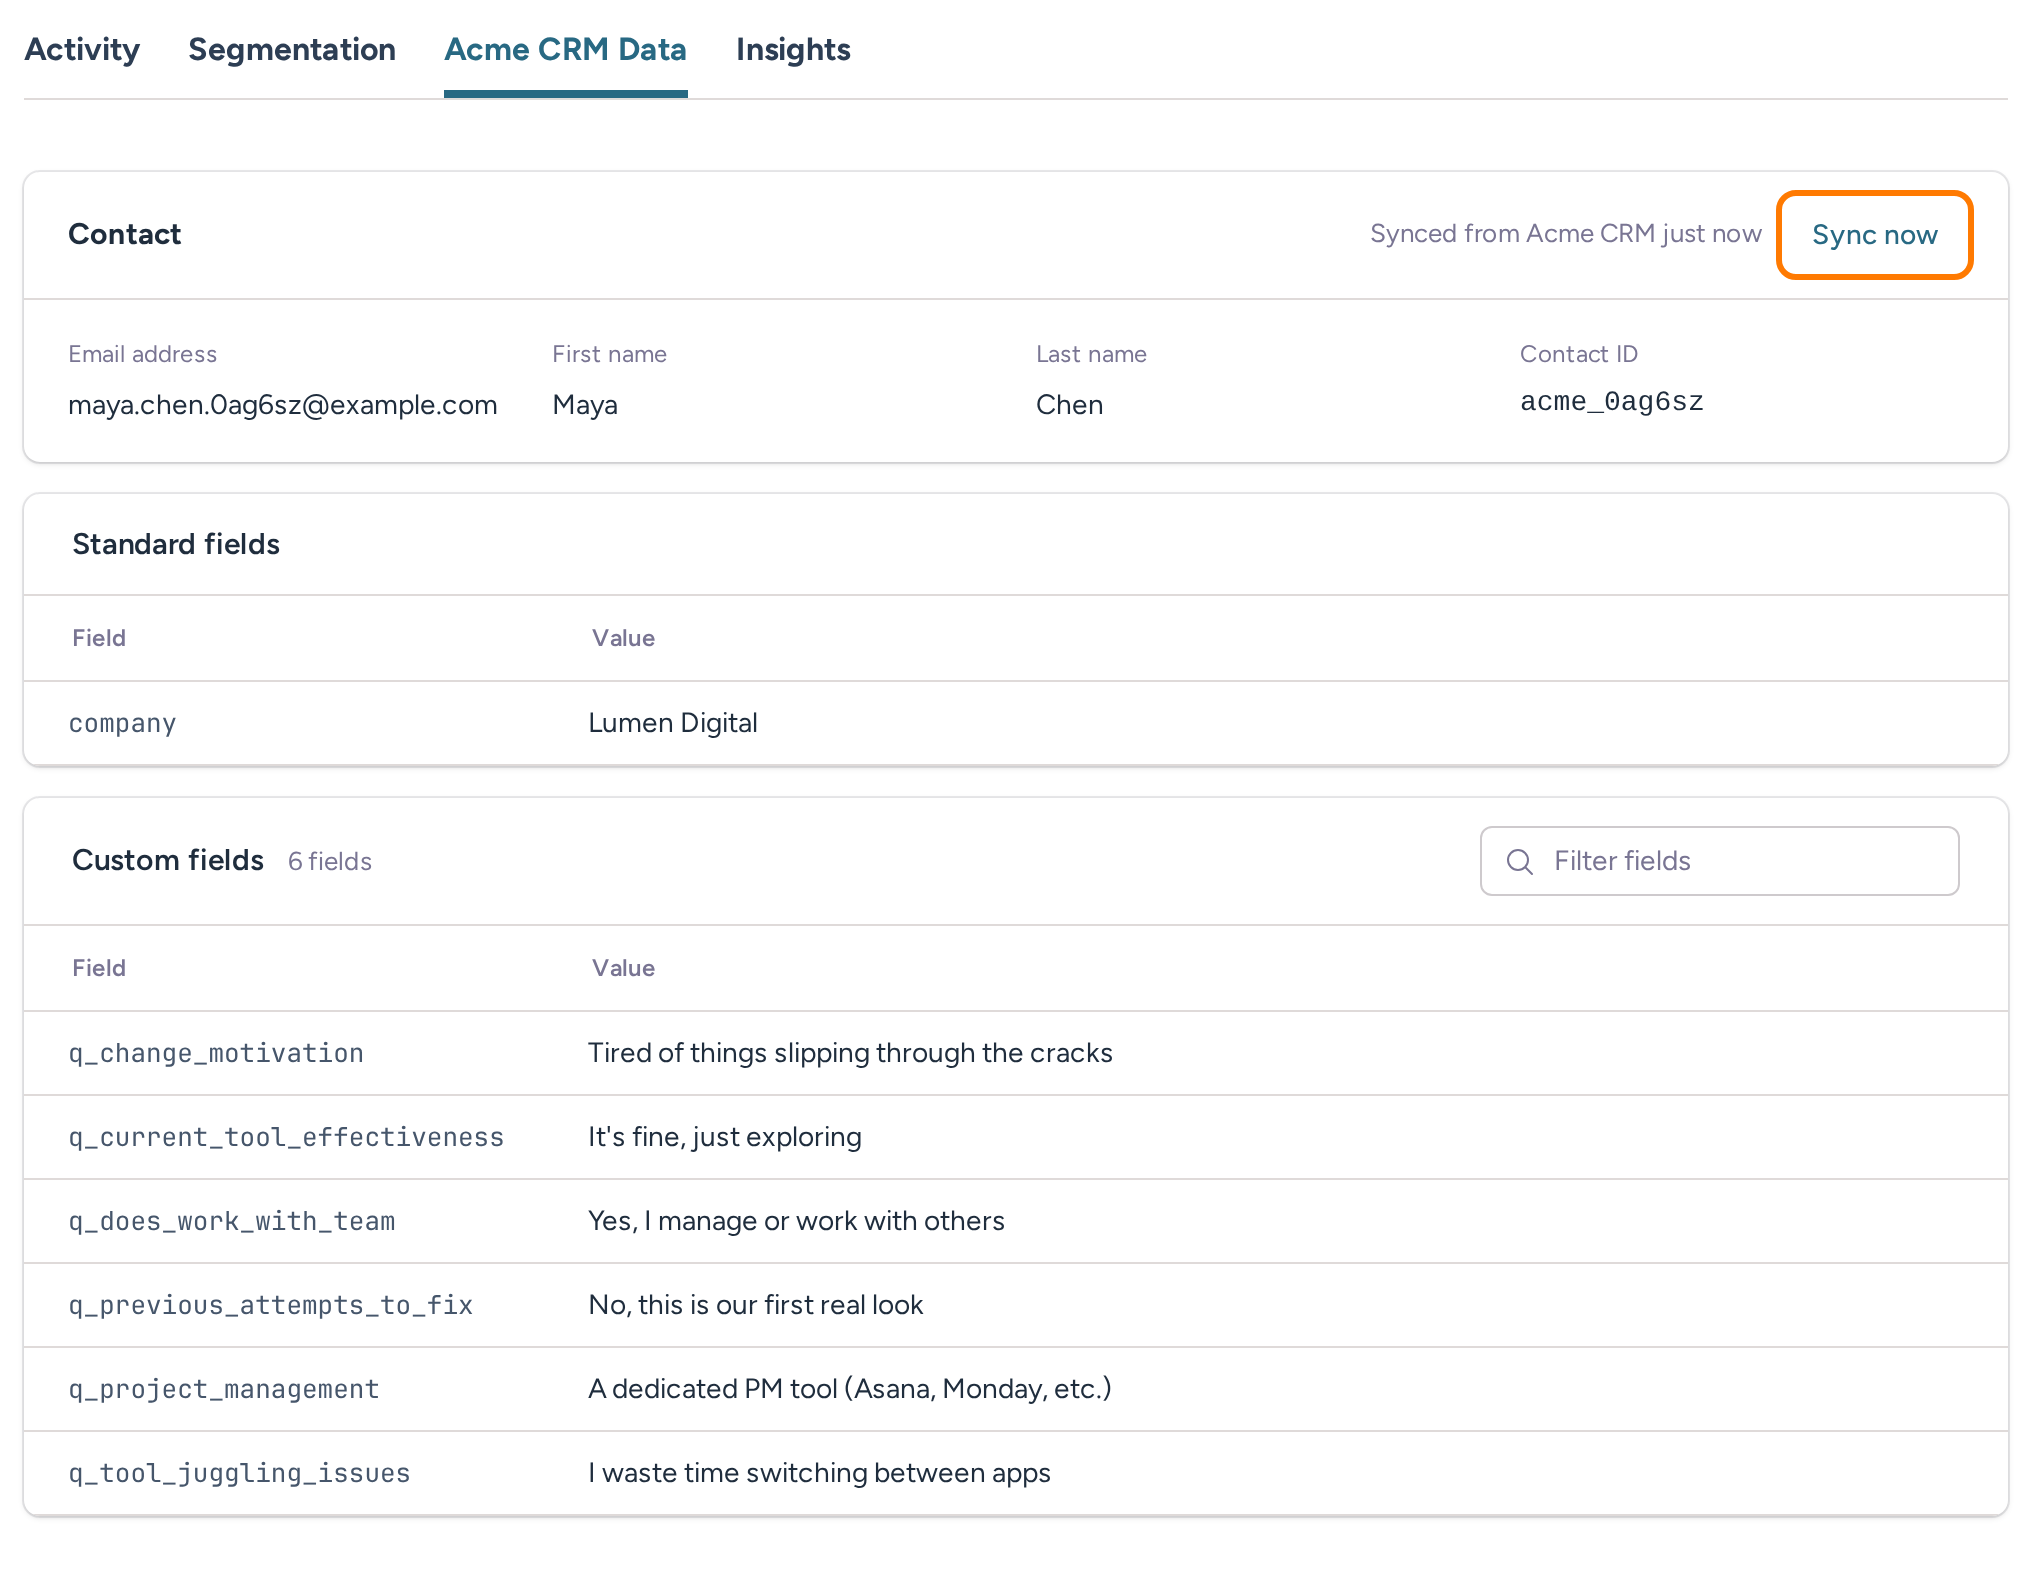Click the q_previous_attempts_to_fix field name

(270, 1305)
